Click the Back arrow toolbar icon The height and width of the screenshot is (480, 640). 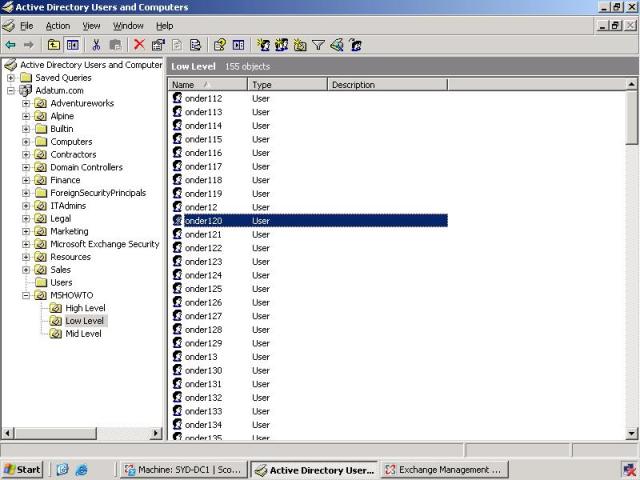tap(11, 45)
